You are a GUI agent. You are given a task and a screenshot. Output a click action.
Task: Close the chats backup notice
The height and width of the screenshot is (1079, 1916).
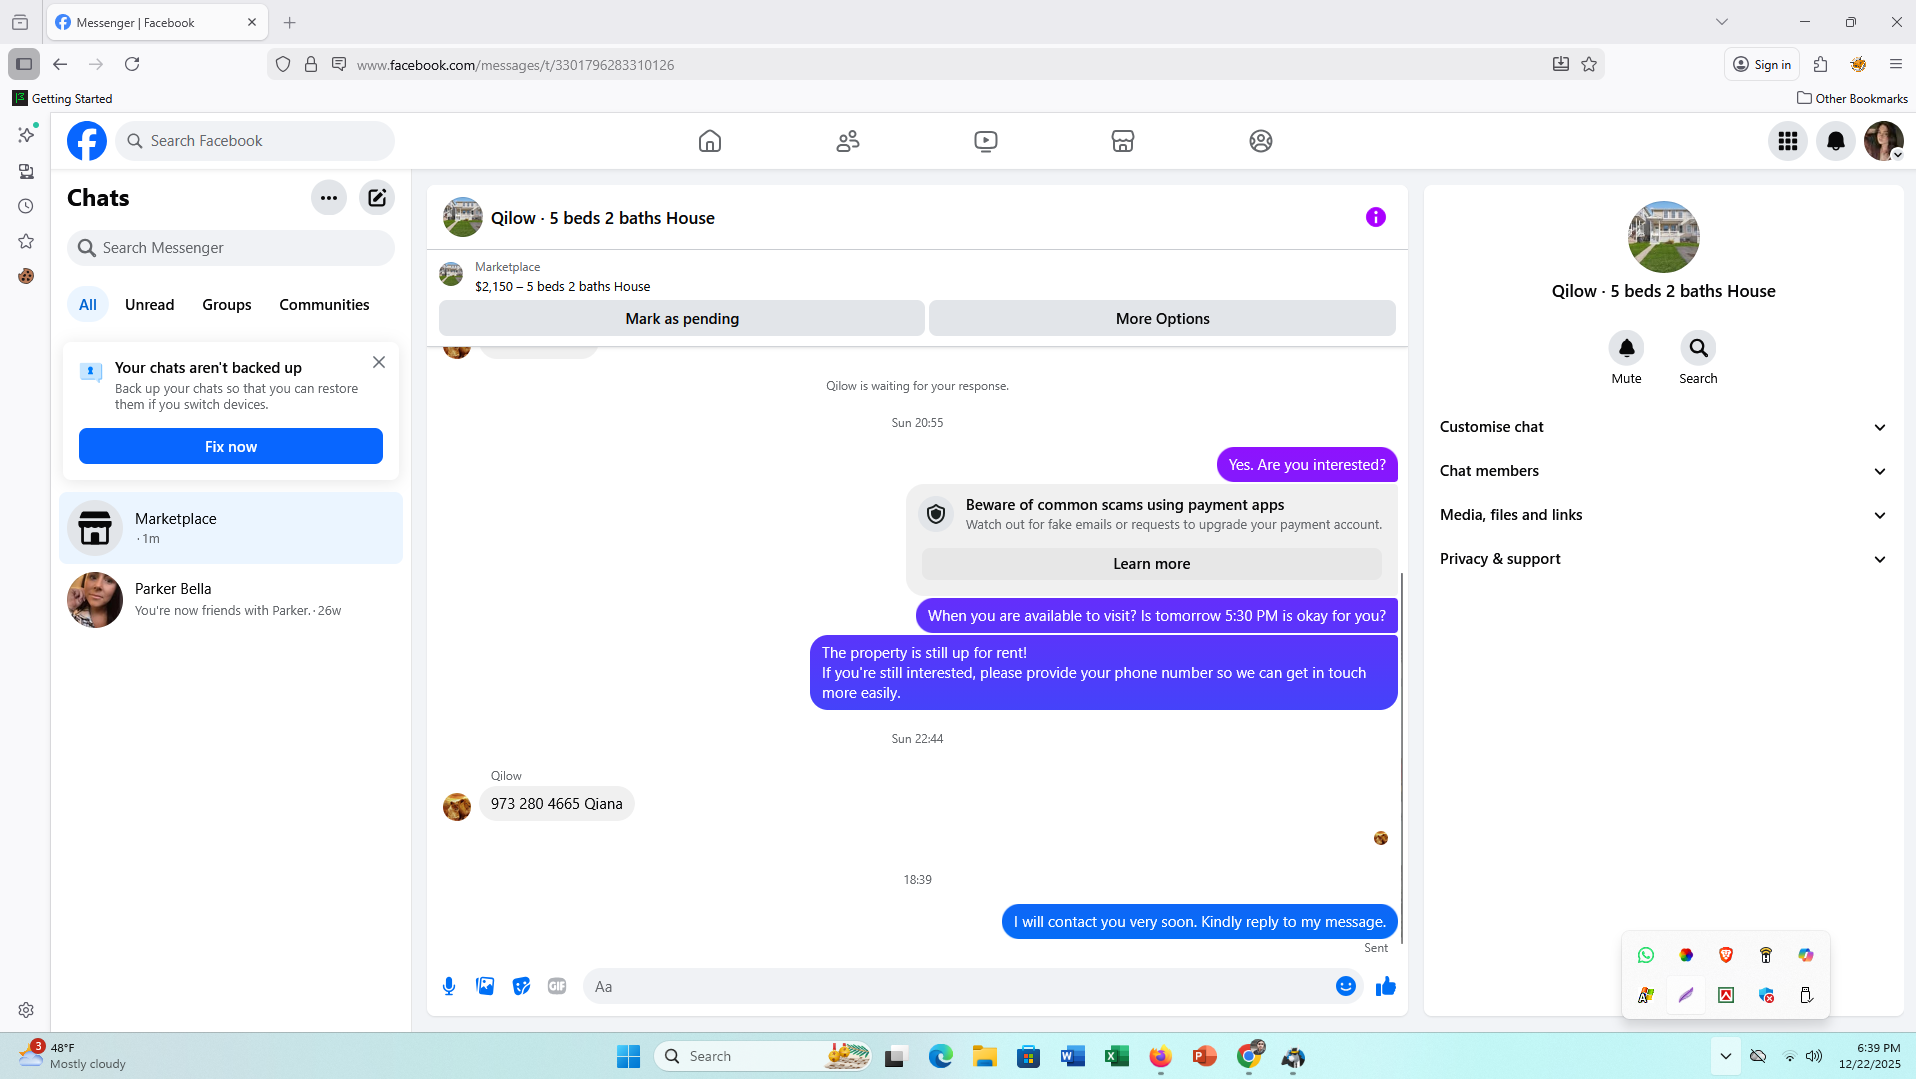pyautogui.click(x=379, y=362)
